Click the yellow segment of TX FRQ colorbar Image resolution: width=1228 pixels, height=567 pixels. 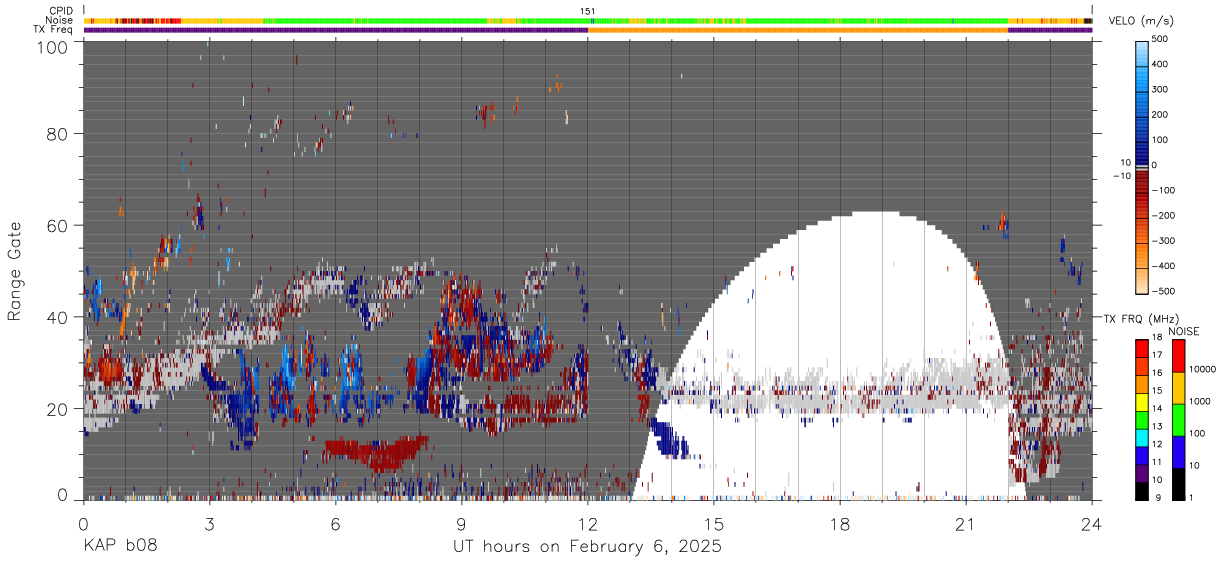1142,401
